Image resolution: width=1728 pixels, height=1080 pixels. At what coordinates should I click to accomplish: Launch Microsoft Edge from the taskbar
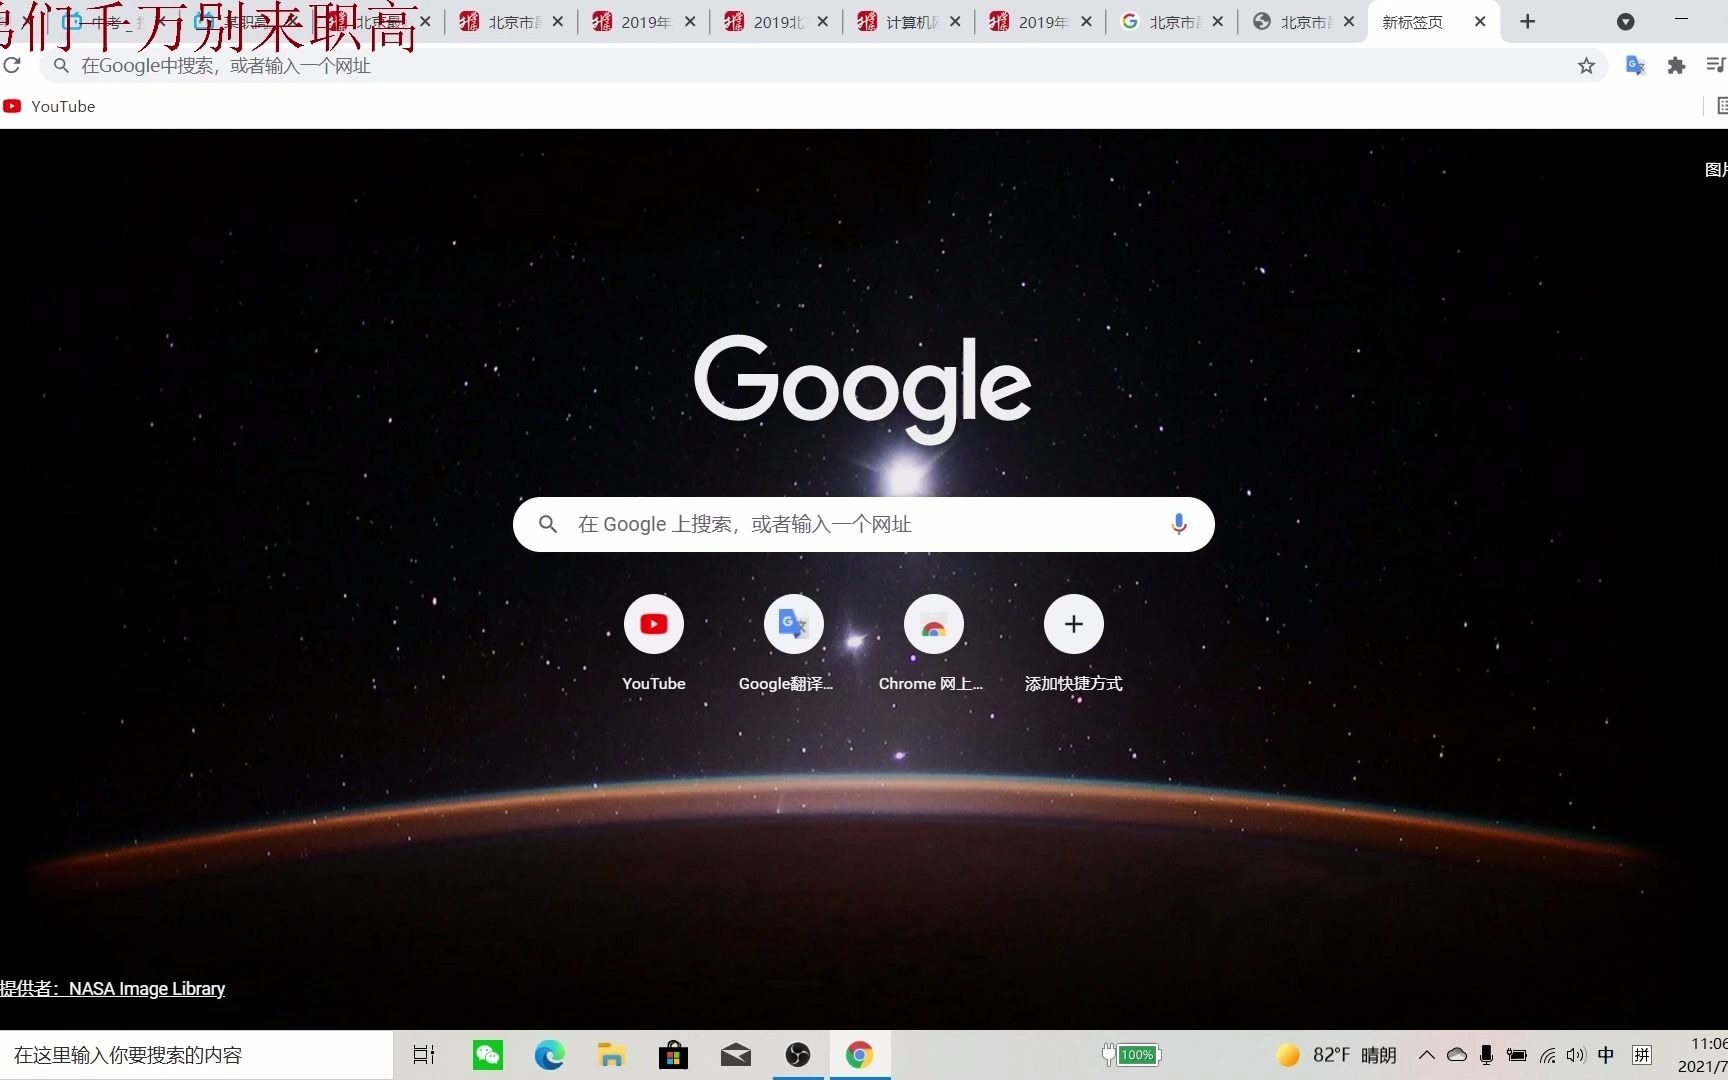click(549, 1055)
